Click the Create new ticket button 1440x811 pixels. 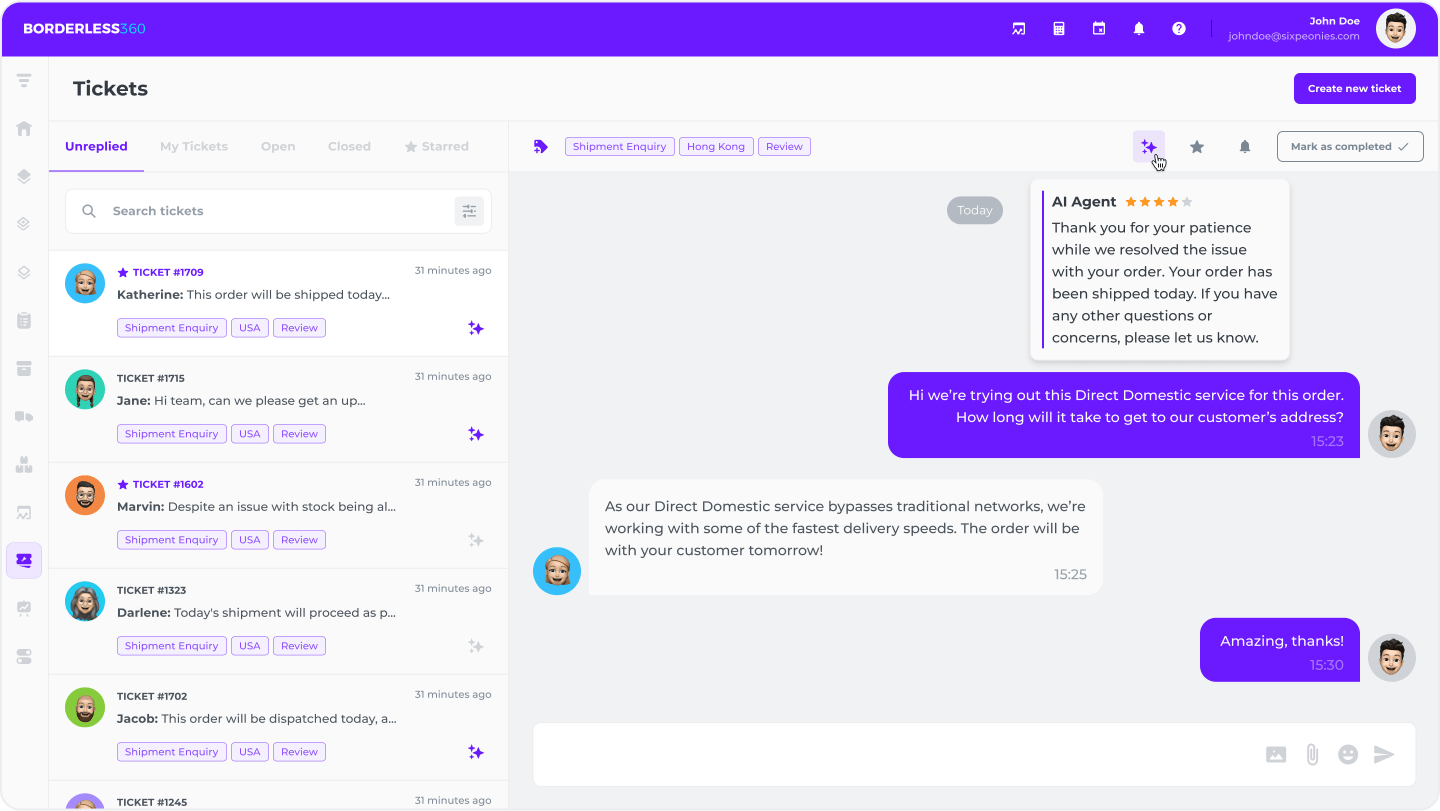point(1354,88)
